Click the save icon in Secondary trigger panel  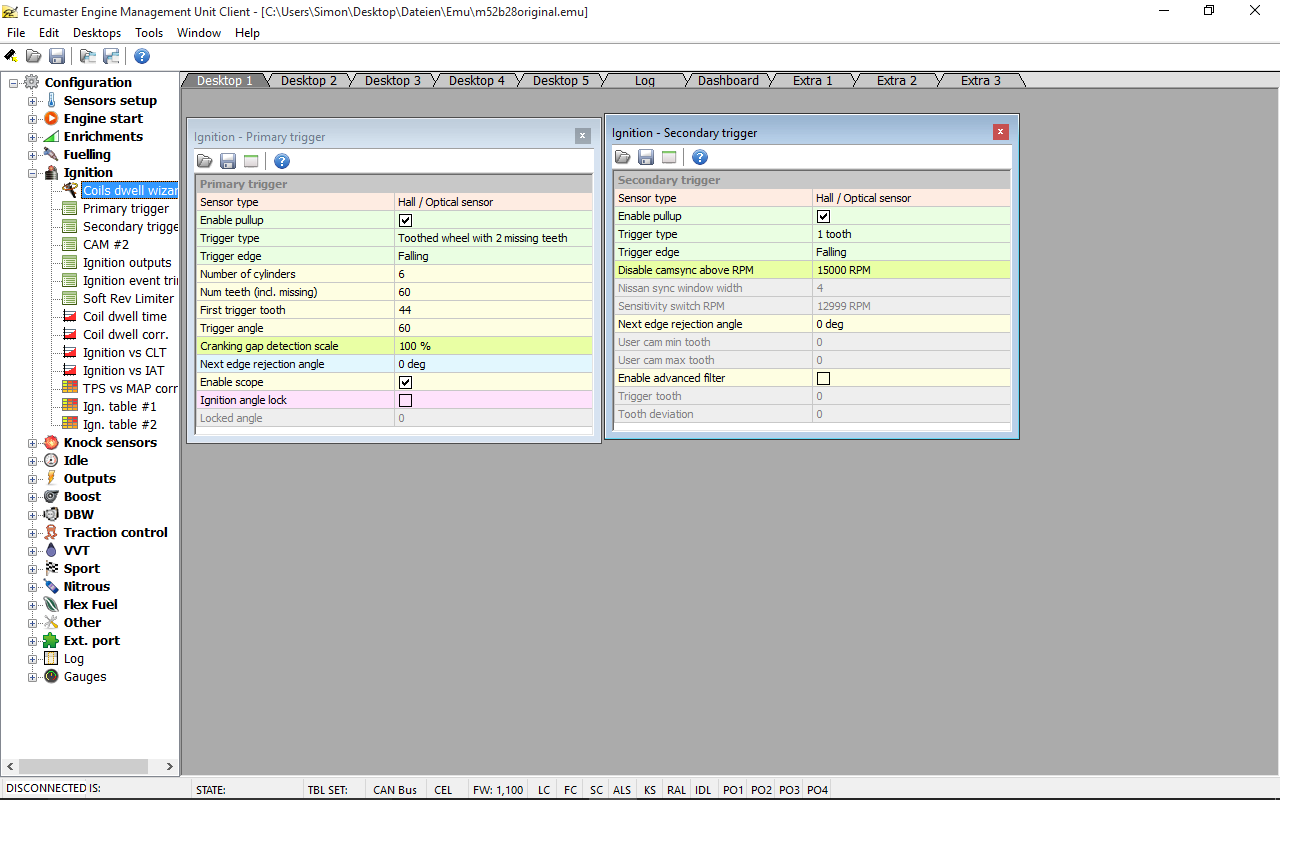pyautogui.click(x=646, y=157)
